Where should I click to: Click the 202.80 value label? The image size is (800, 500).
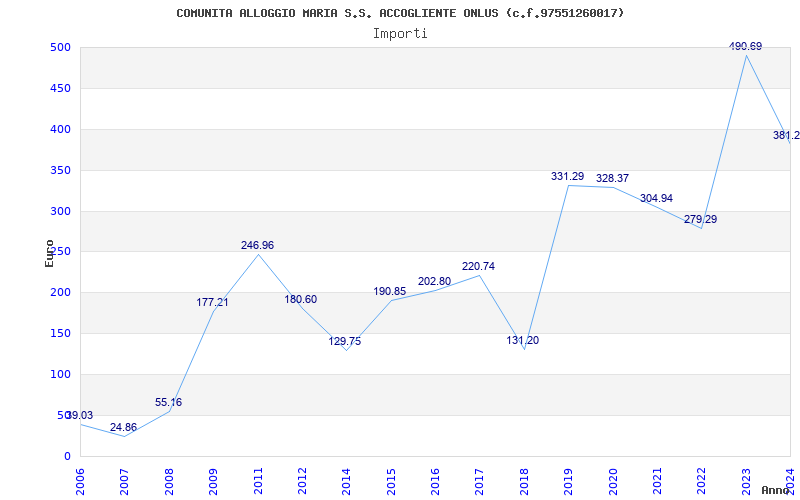point(434,282)
